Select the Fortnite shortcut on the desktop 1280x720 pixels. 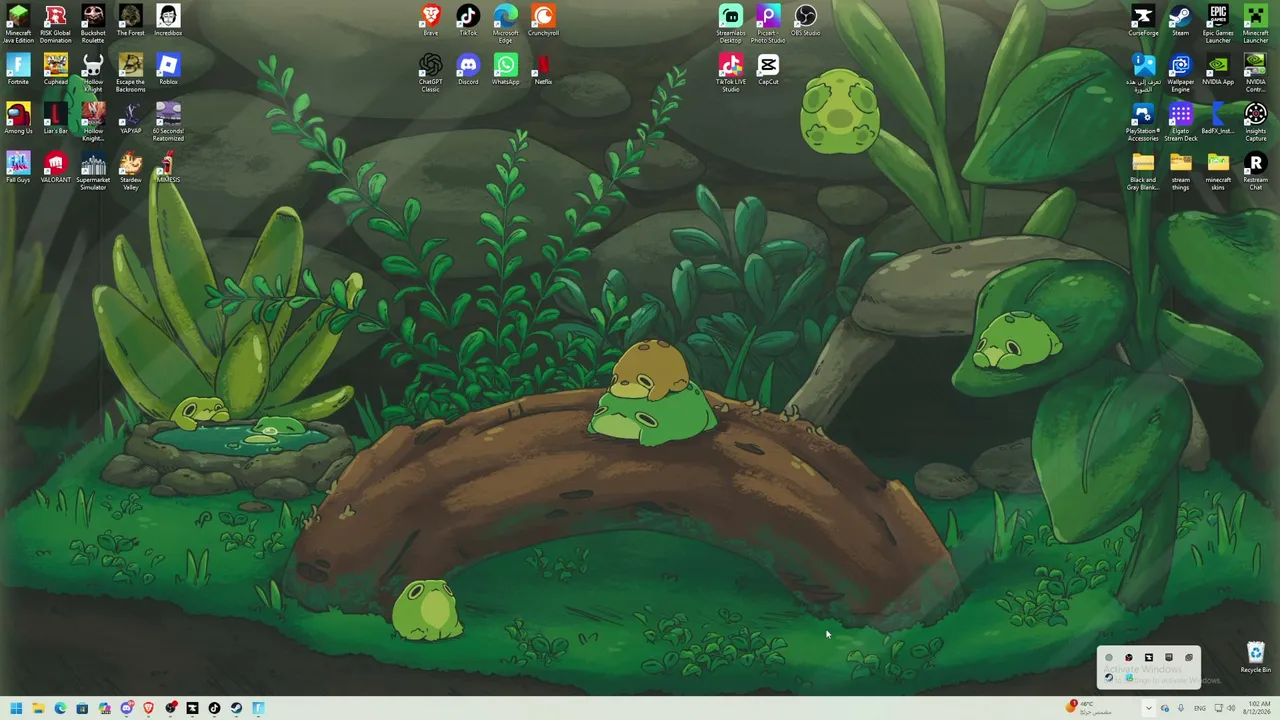[x=18, y=69]
